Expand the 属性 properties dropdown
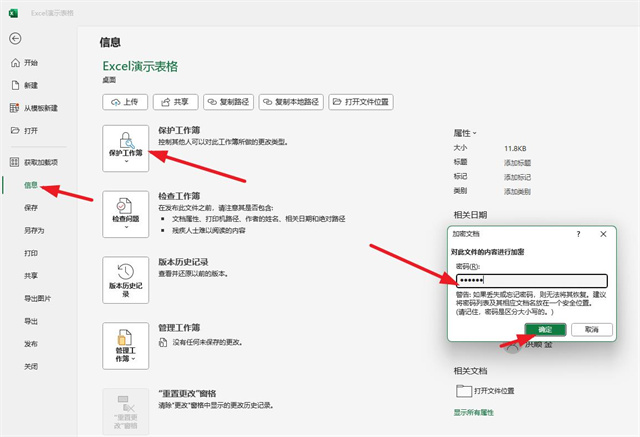 pyautogui.click(x=465, y=133)
